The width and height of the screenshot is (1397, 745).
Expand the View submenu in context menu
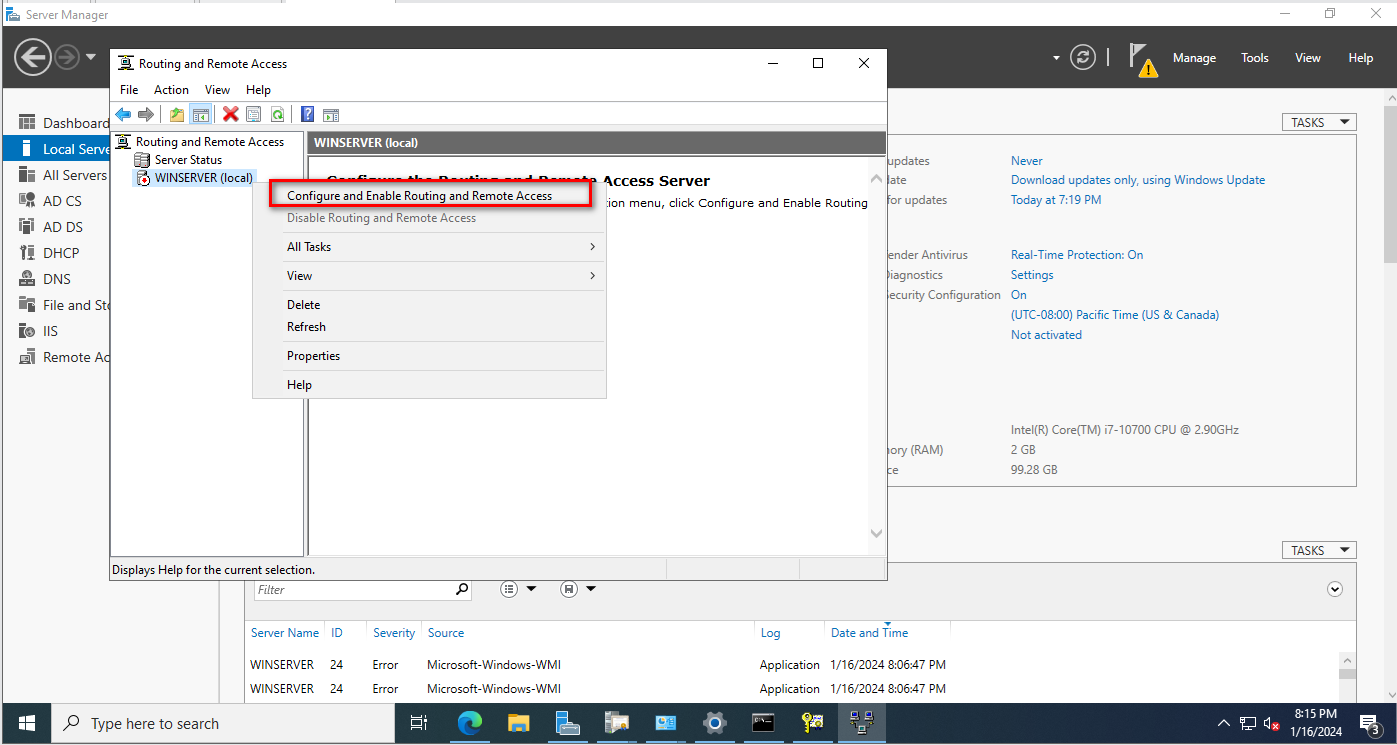(x=440, y=276)
